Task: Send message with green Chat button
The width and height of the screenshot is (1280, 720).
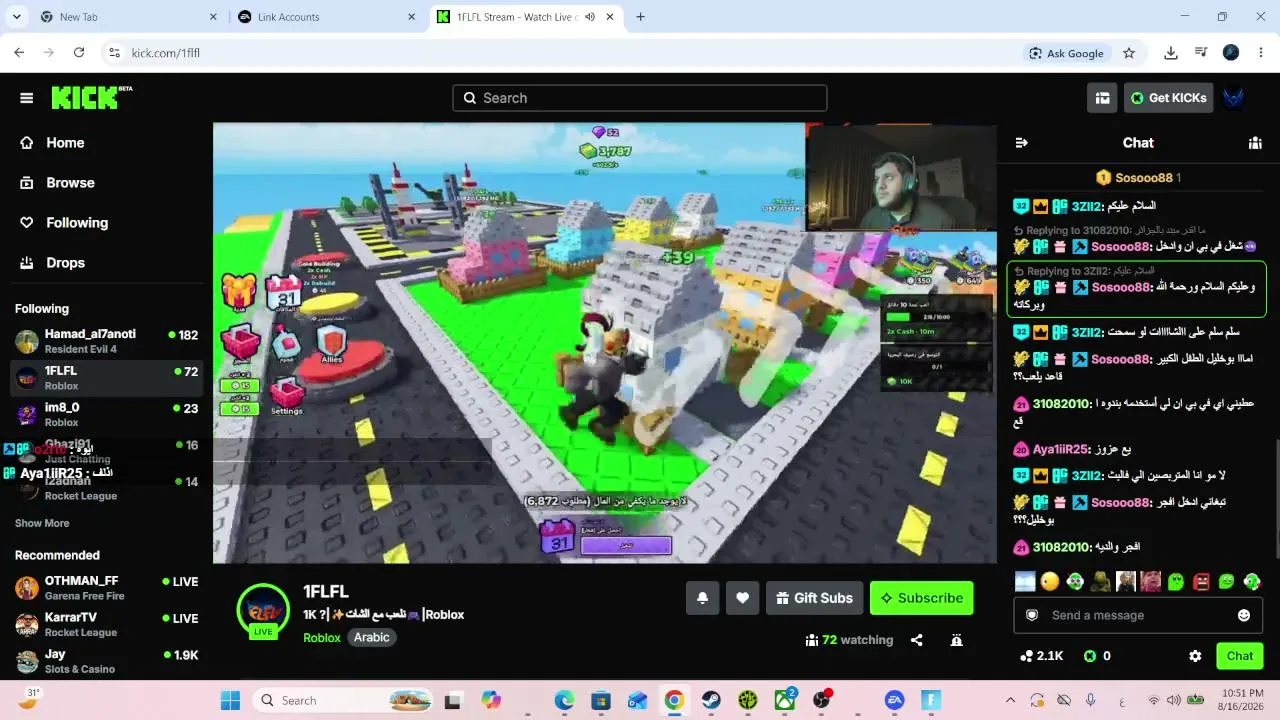Action: point(1240,656)
